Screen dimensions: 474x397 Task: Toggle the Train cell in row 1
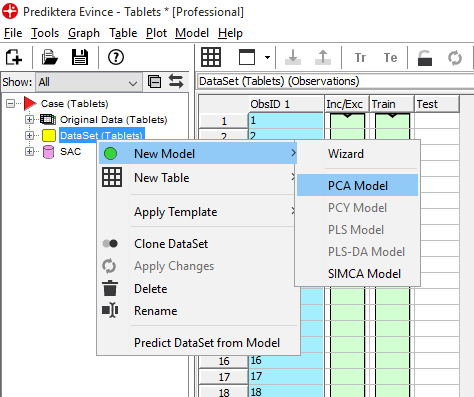392,121
